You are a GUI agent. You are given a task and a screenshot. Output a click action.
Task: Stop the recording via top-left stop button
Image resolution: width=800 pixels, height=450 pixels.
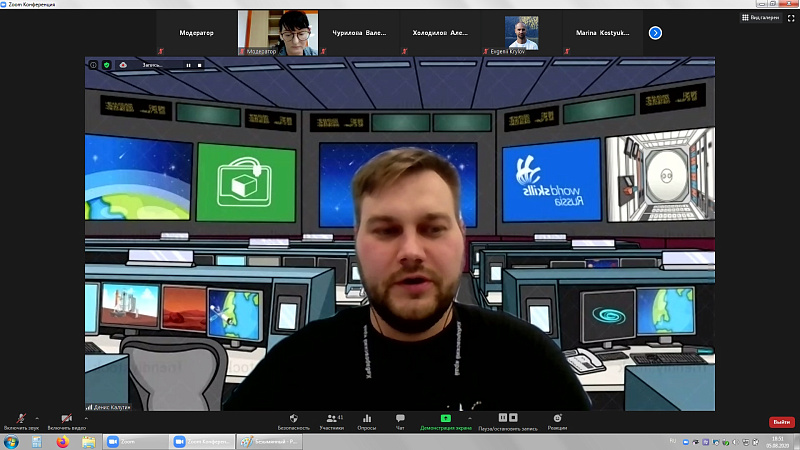coord(199,65)
